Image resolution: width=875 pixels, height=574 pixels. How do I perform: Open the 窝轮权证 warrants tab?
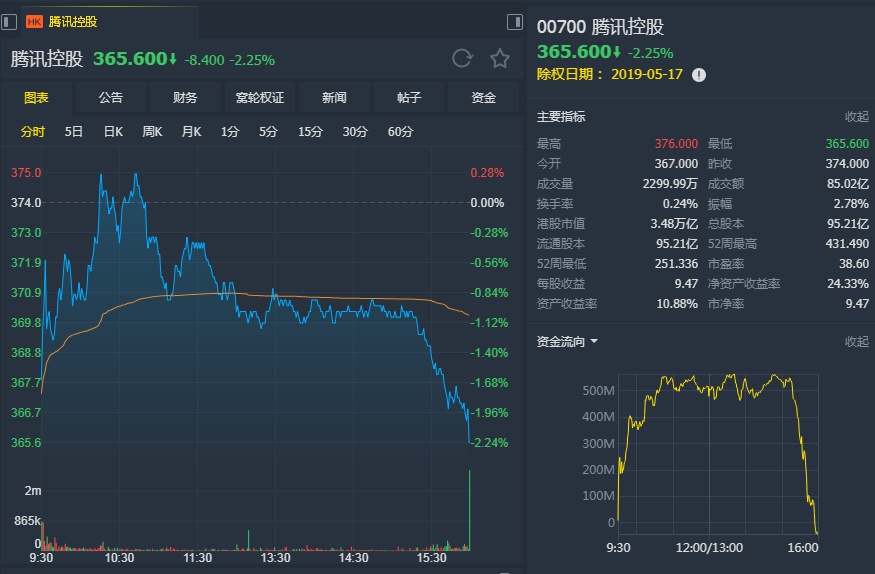(259, 98)
